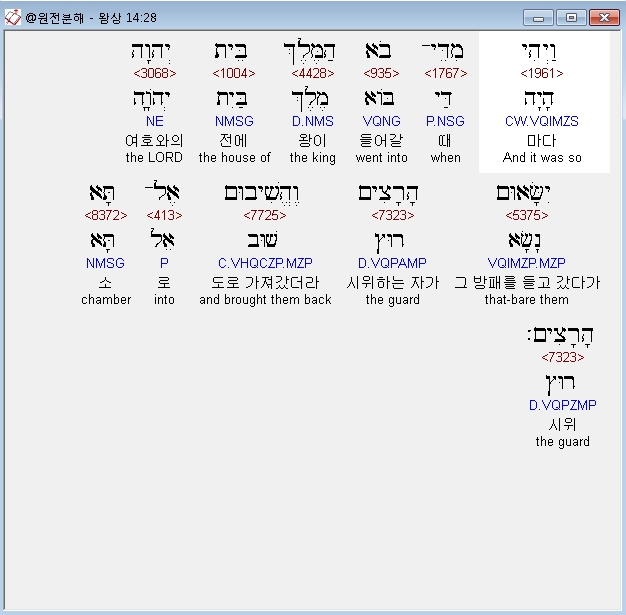
Task: Click the Hebrew word above <3068>
Action: 151,52
